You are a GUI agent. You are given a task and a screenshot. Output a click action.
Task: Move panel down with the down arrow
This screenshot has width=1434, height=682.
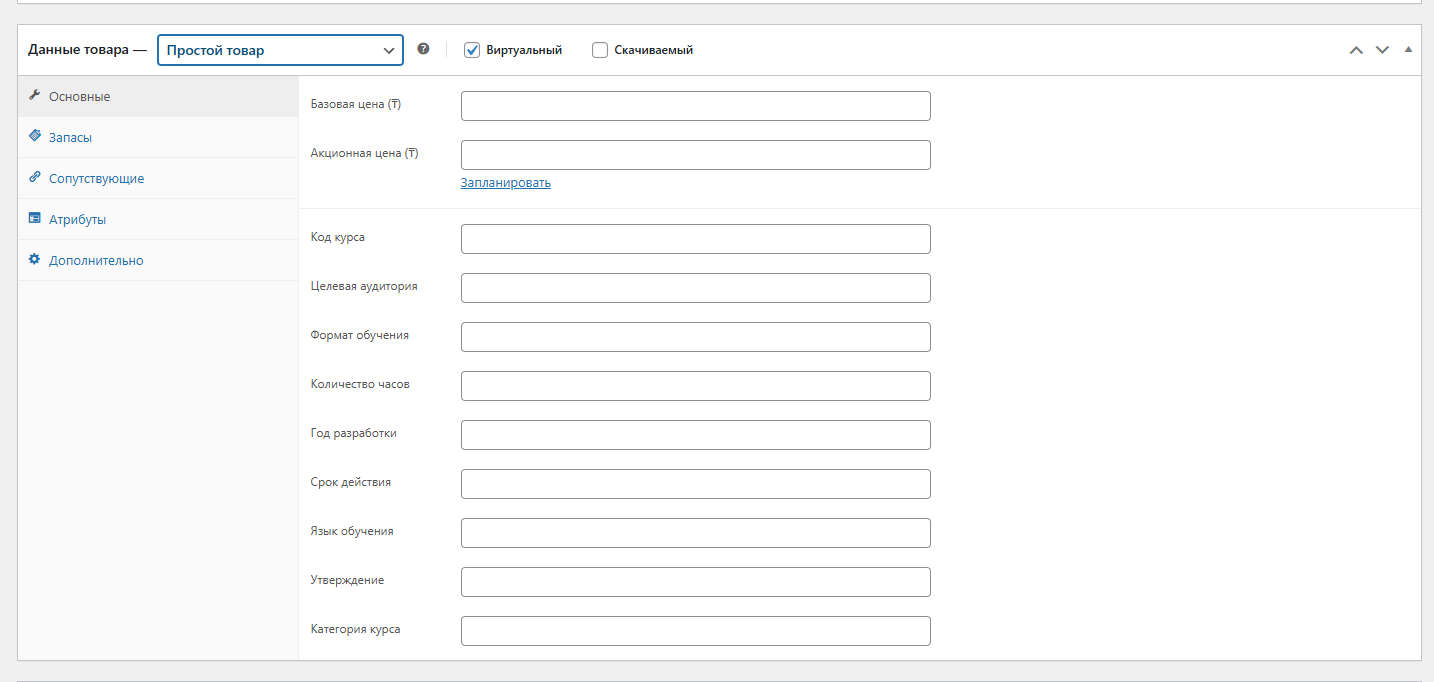click(x=1382, y=50)
